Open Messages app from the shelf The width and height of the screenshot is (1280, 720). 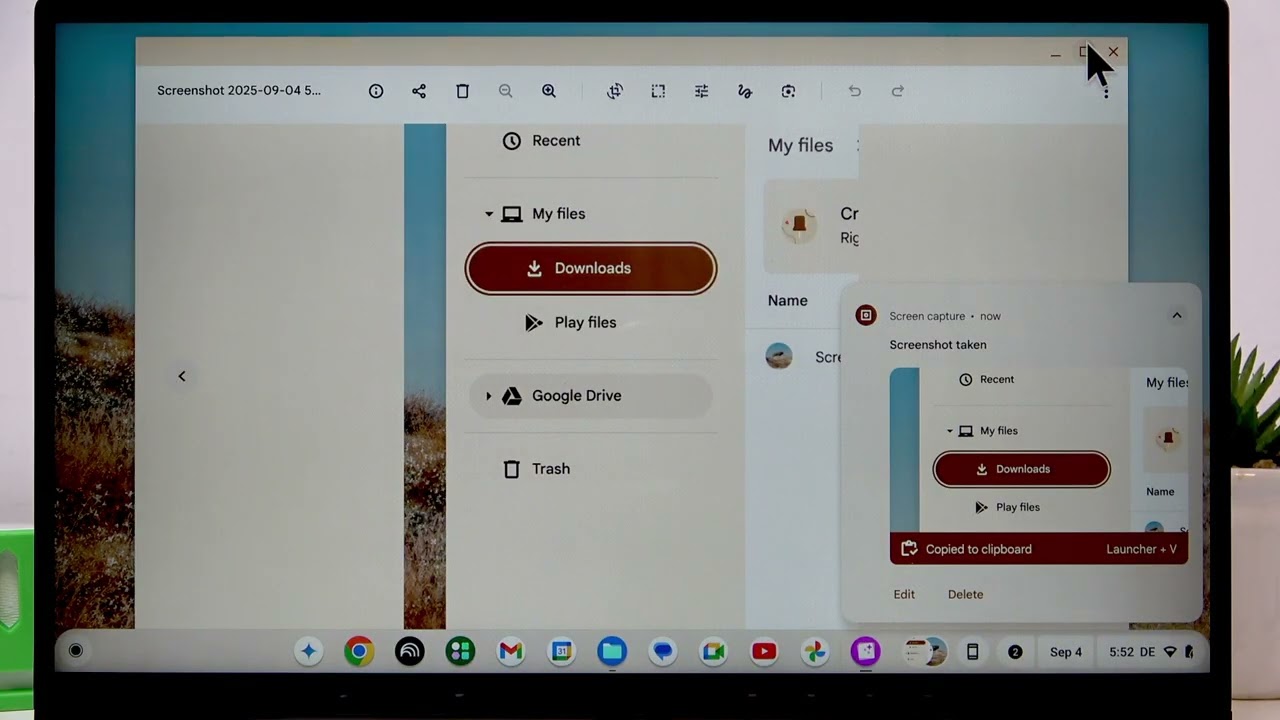coord(662,652)
